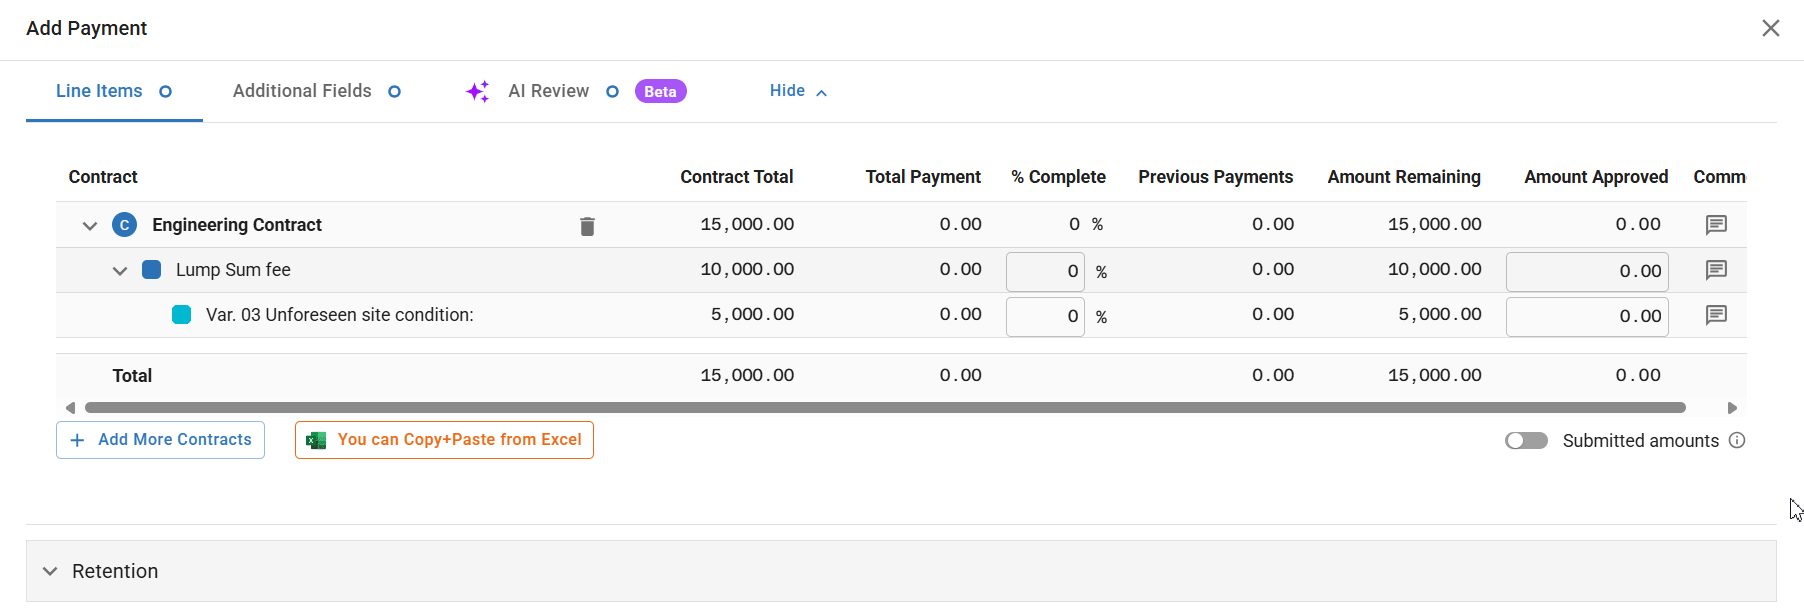Click the AI Review sparkle icon
The width and height of the screenshot is (1804, 612).
pyautogui.click(x=478, y=92)
